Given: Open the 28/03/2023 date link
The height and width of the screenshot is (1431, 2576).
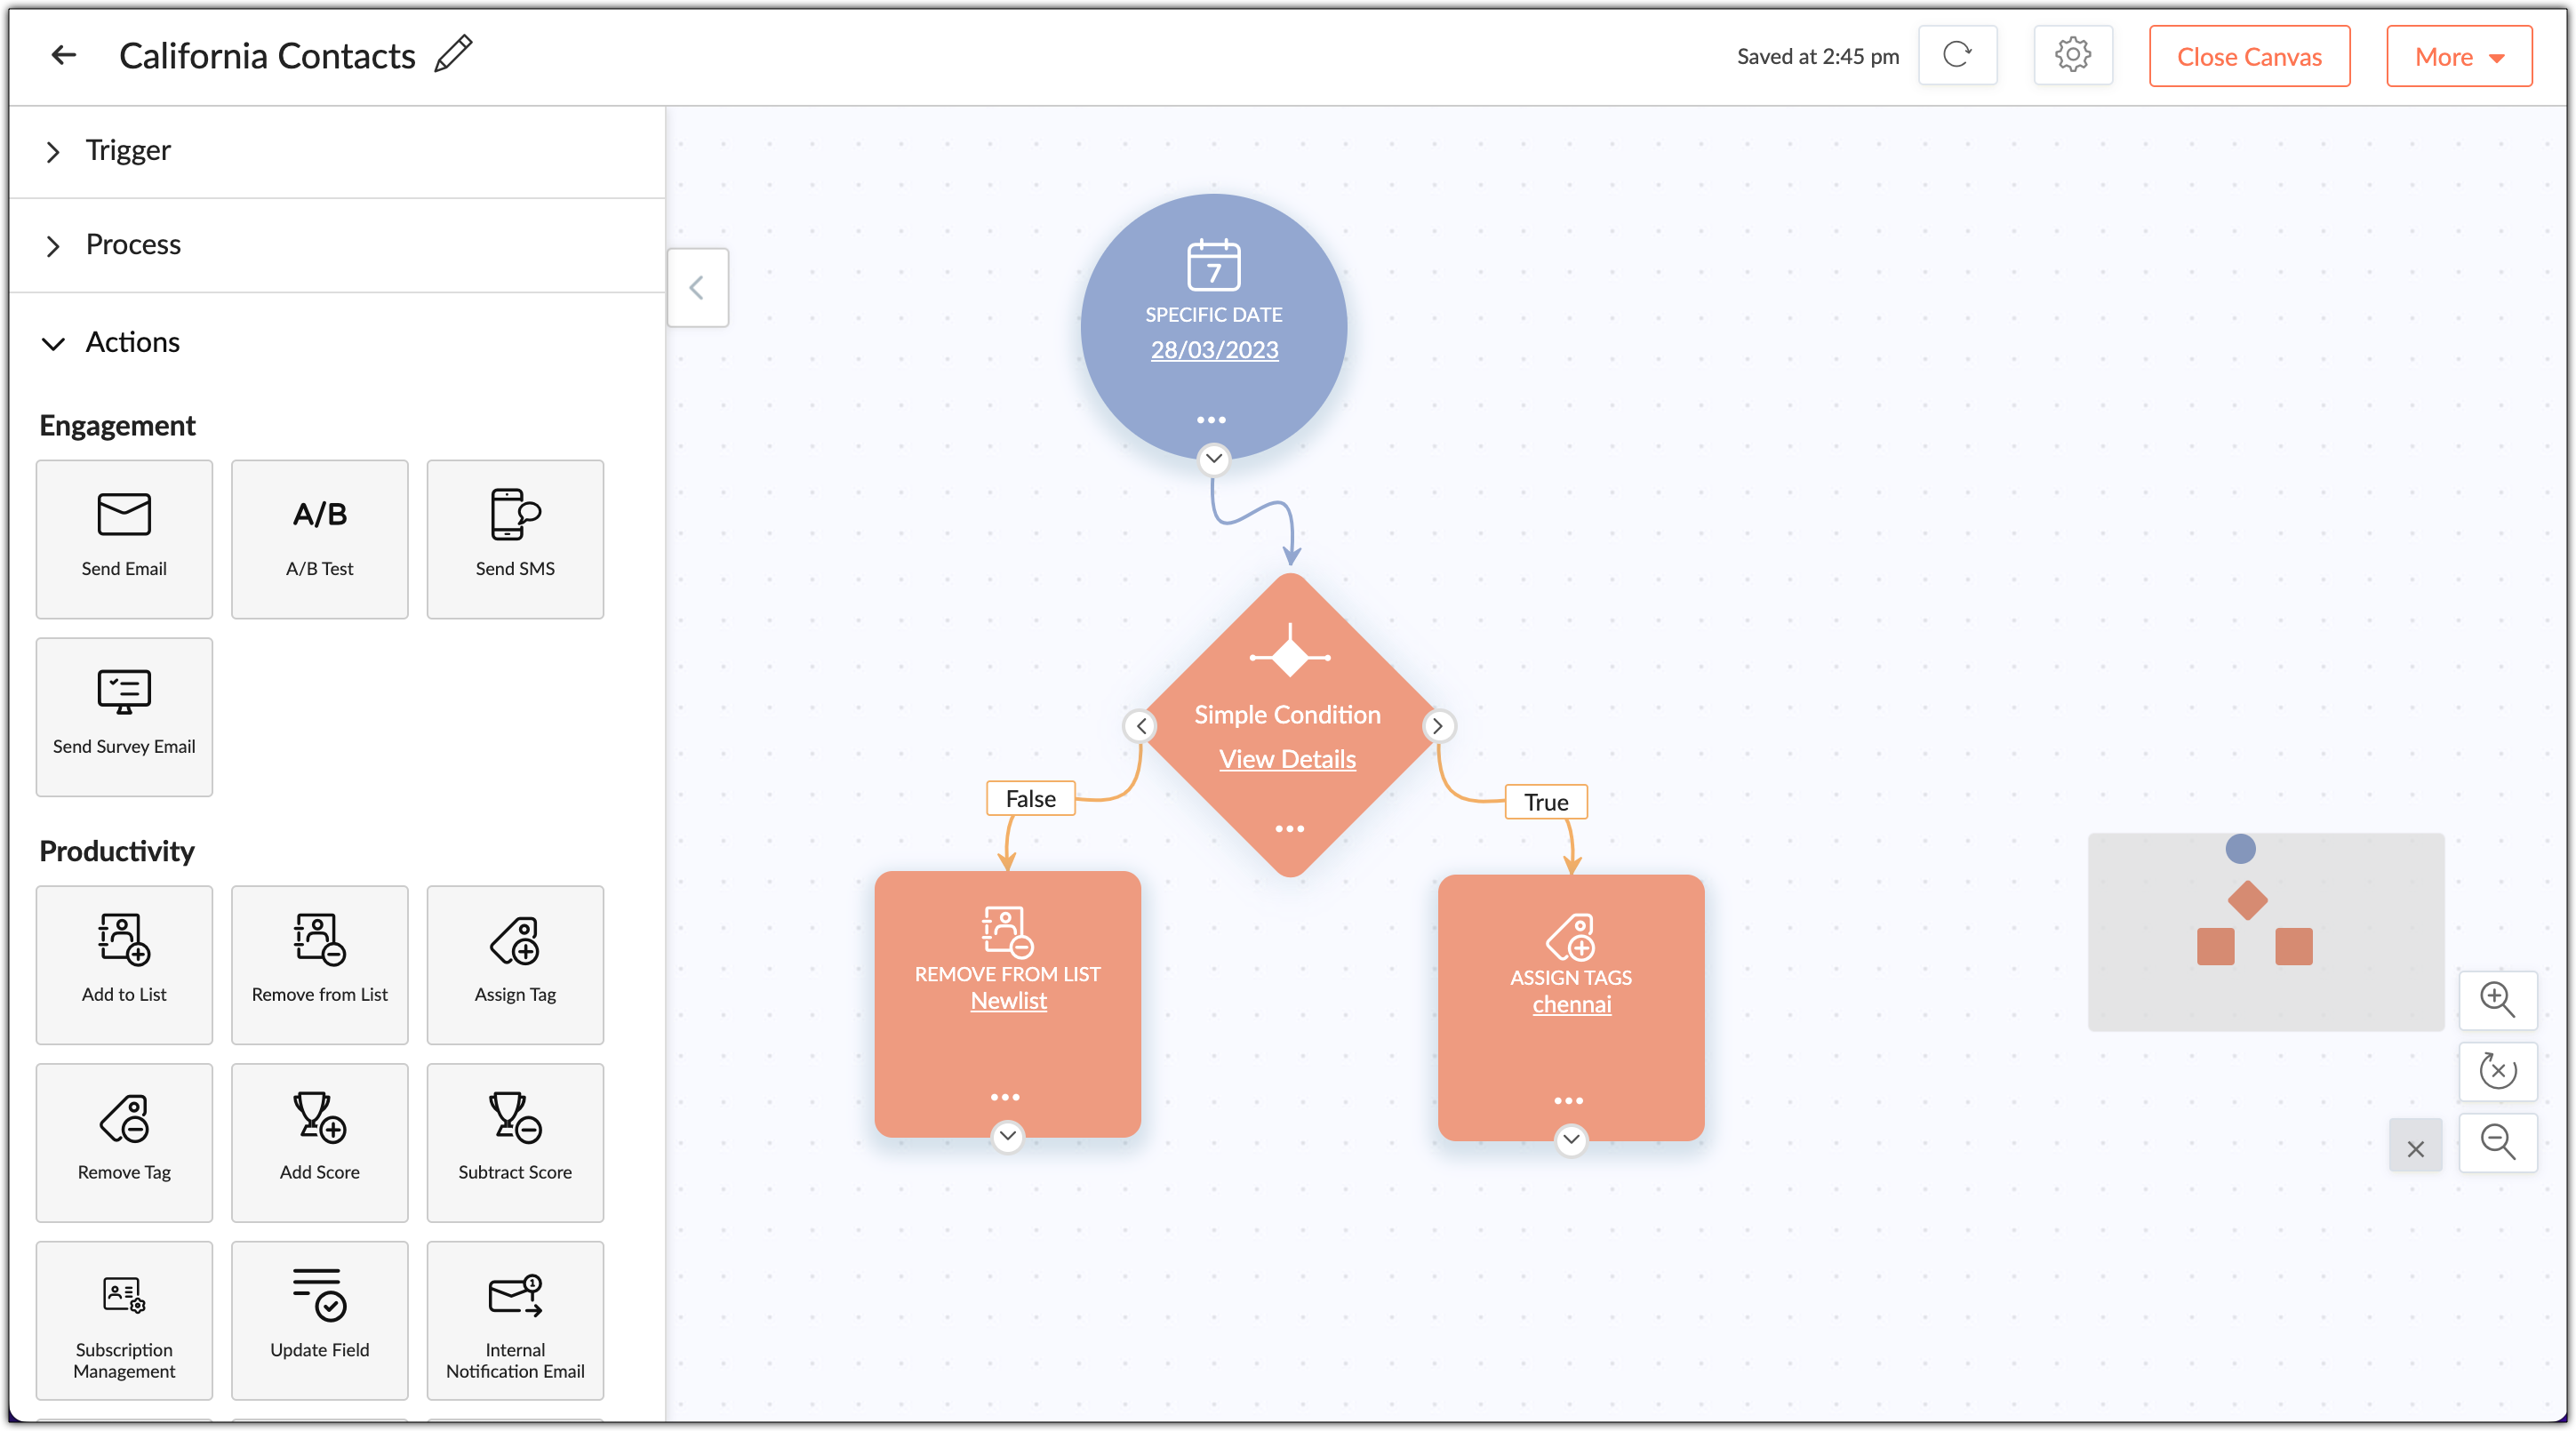Looking at the screenshot, I should click(x=1214, y=350).
